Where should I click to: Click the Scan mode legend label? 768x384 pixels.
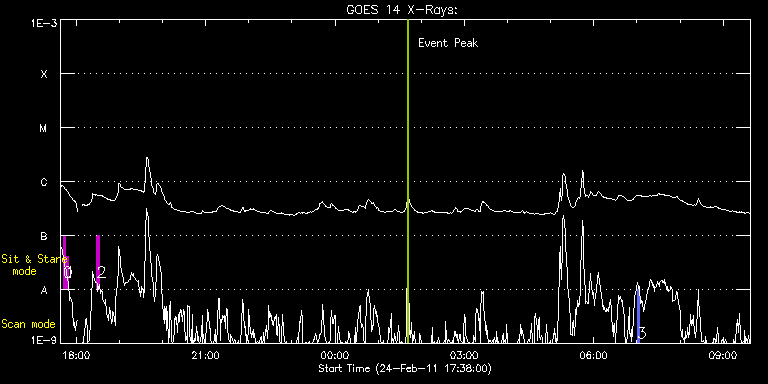28,324
